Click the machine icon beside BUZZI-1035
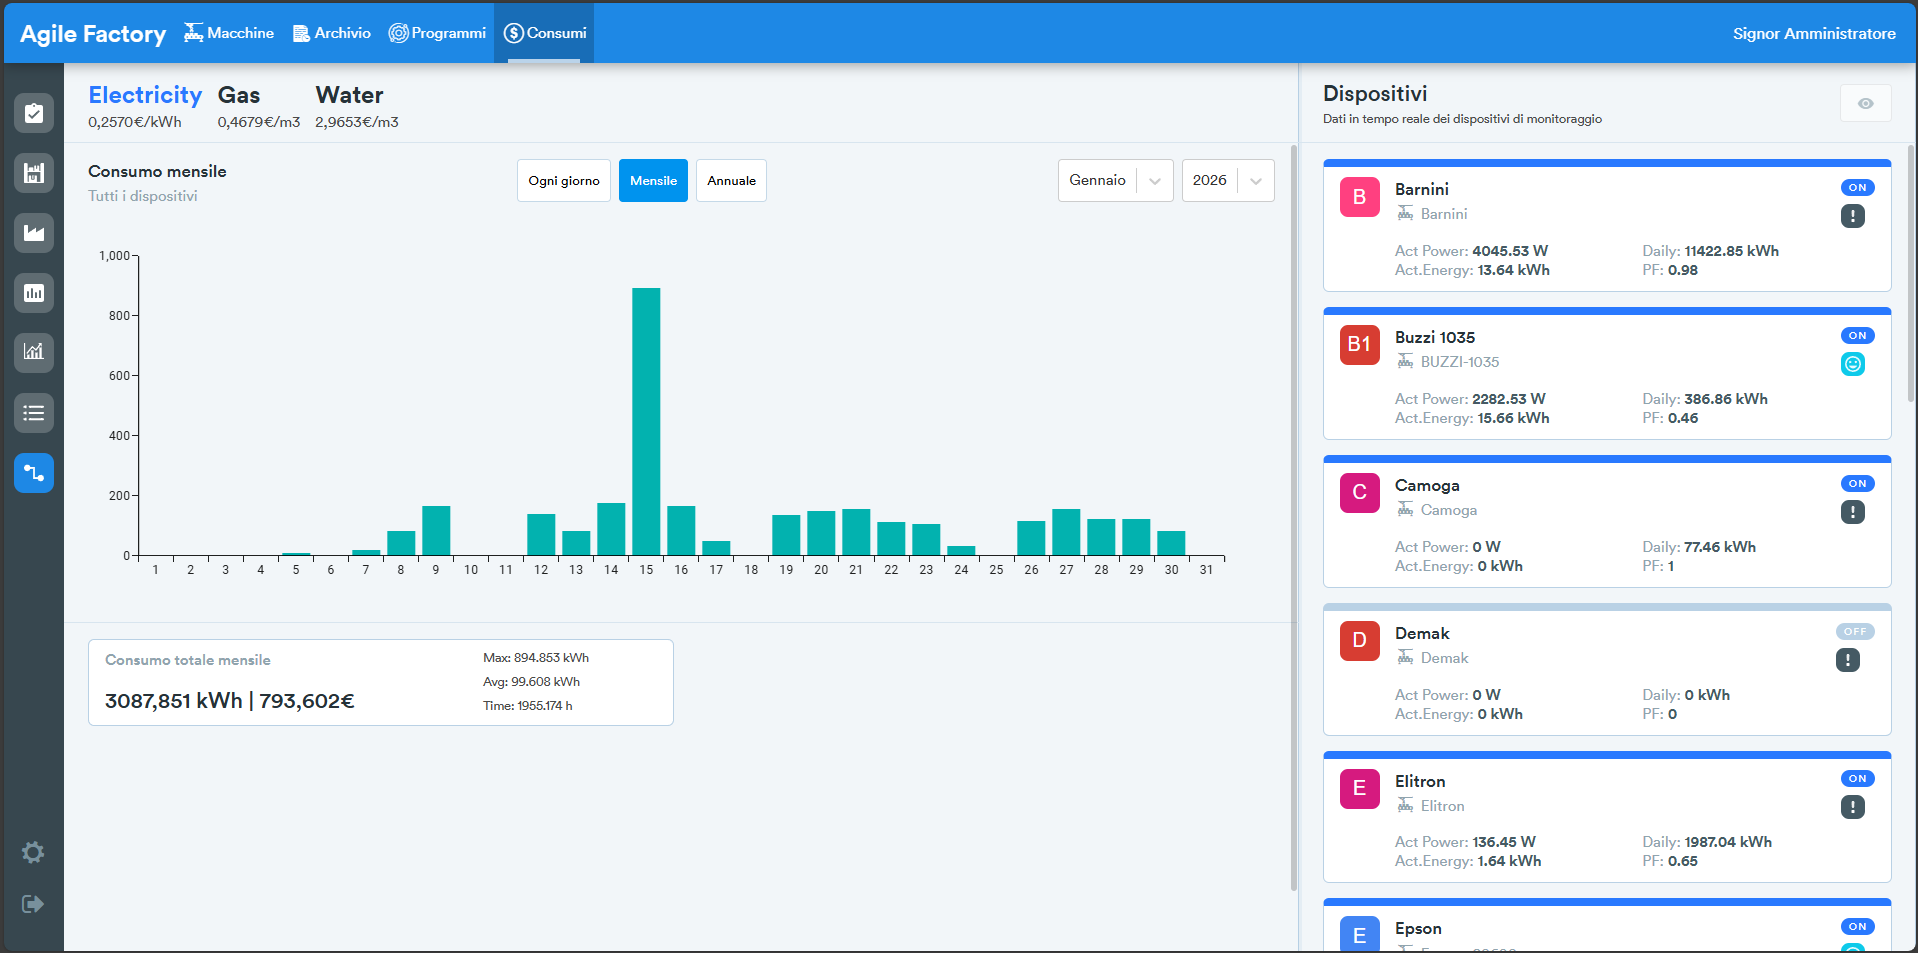This screenshot has height=953, width=1918. [x=1405, y=361]
